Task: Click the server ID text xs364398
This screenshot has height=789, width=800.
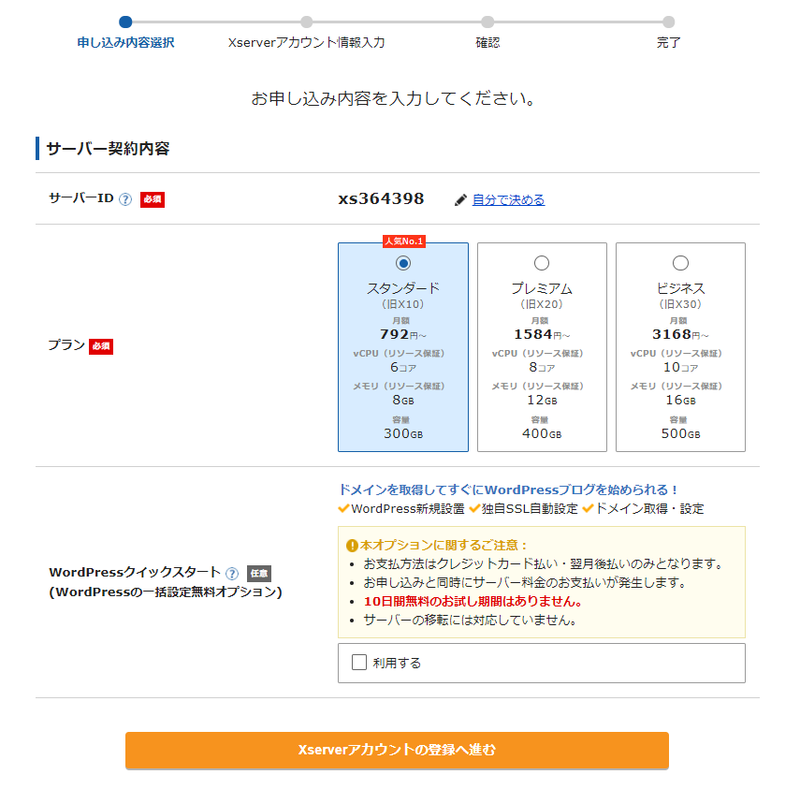Action: pyautogui.click(x=381, y=199)
